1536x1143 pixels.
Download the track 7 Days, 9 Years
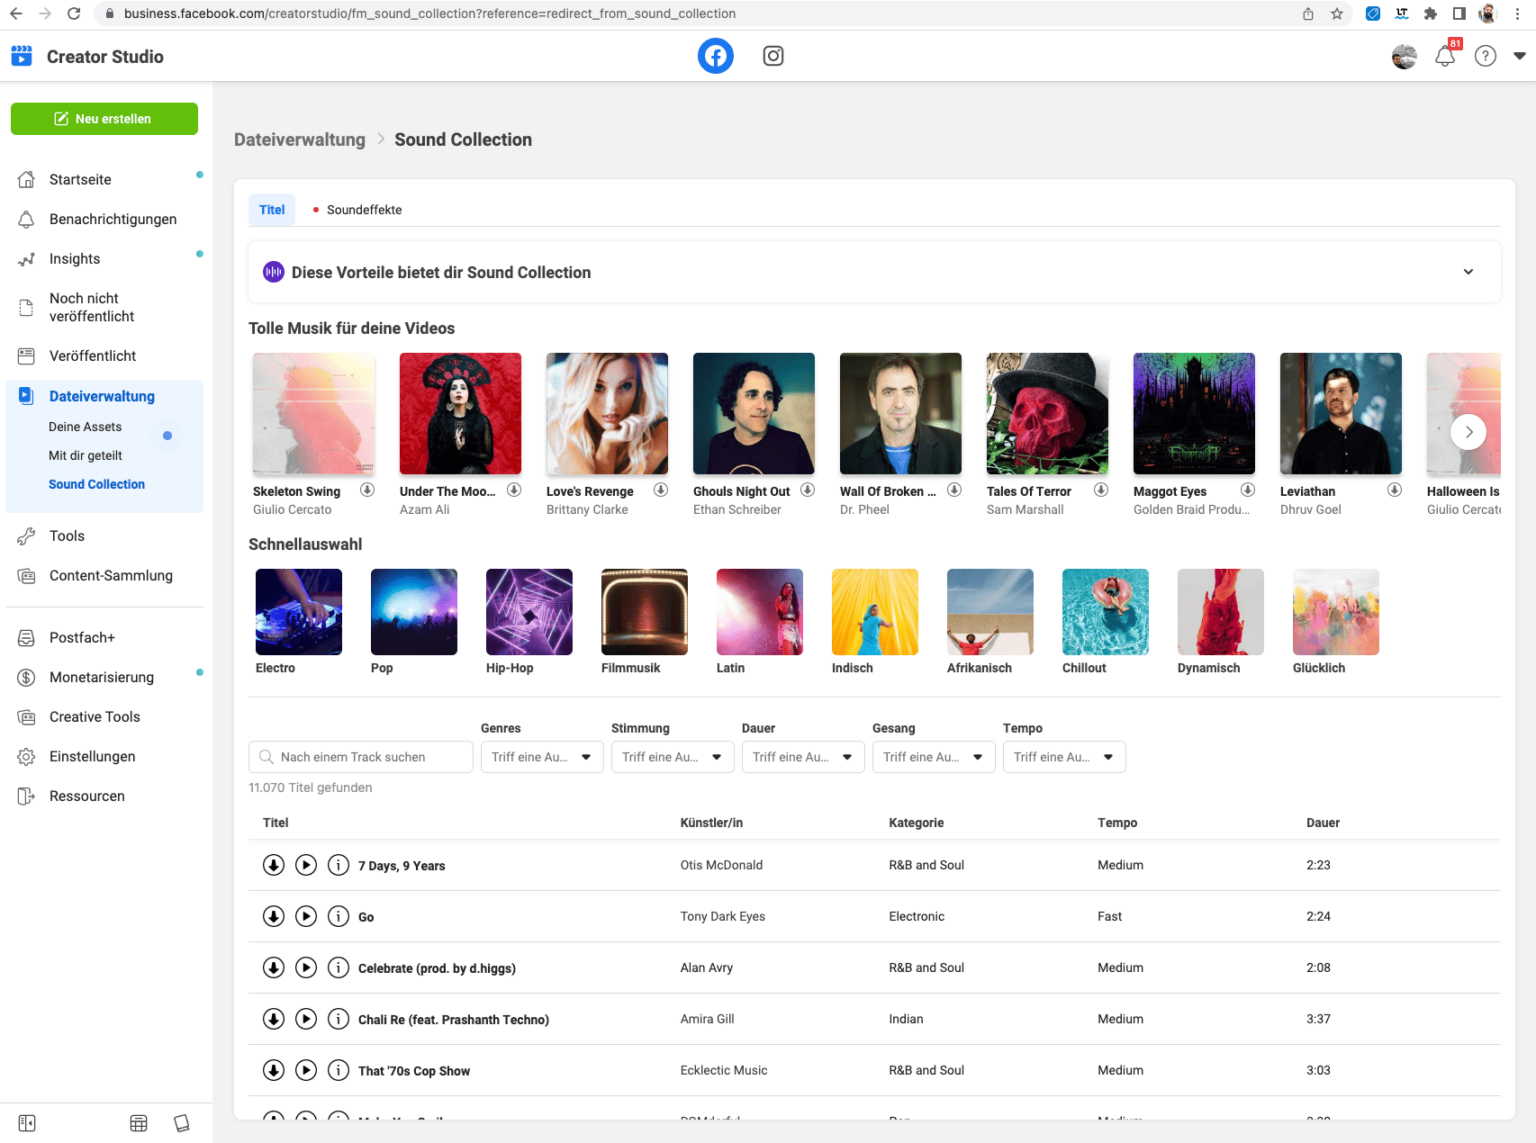tap(273, 865)
